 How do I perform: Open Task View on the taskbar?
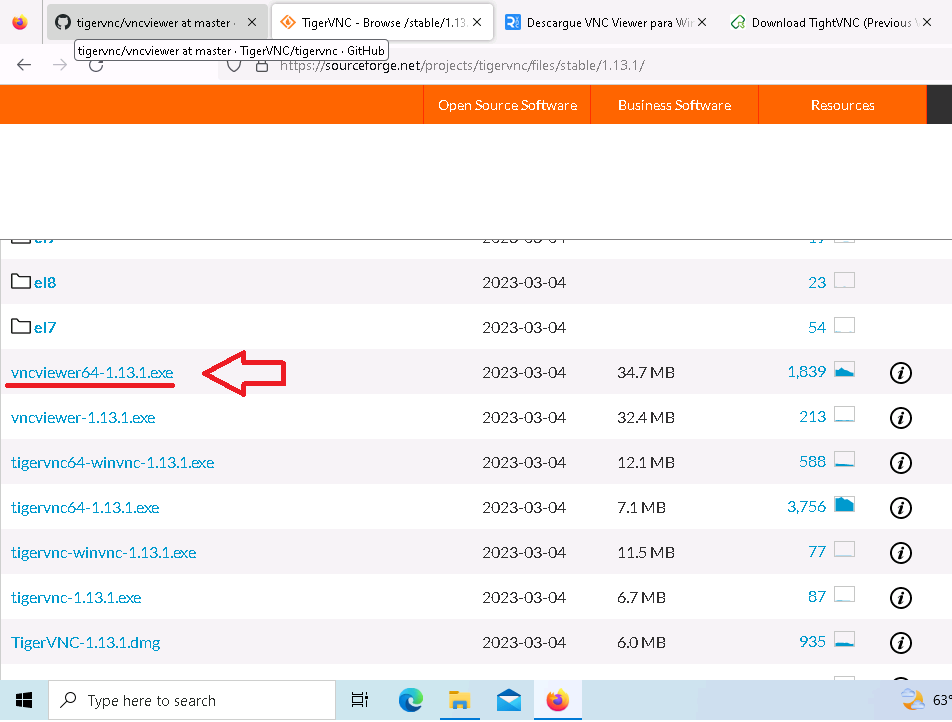360,700
